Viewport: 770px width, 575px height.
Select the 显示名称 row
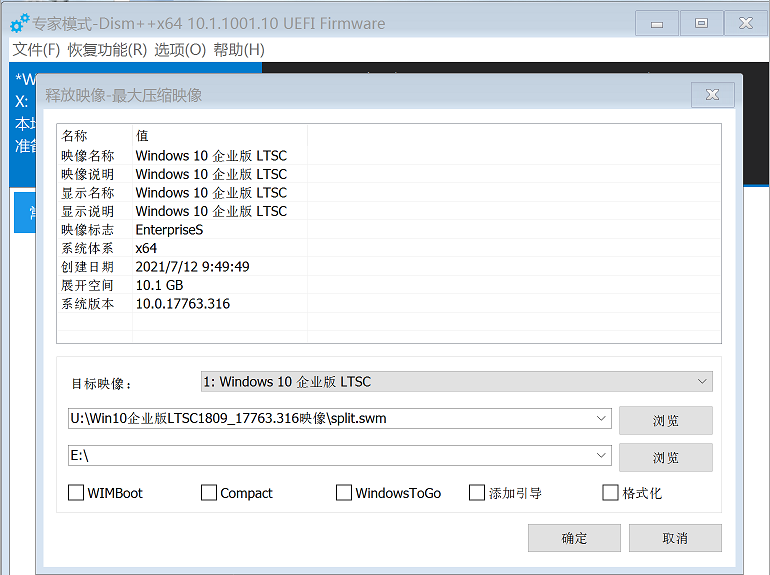389,192
